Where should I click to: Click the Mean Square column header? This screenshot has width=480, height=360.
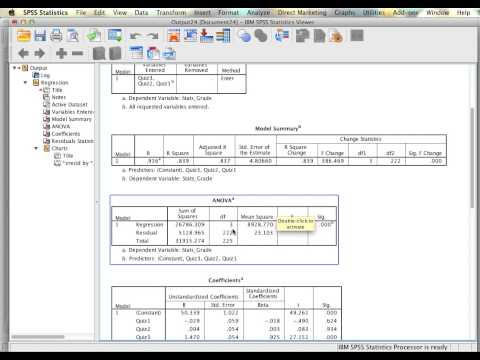click(257, 217)
